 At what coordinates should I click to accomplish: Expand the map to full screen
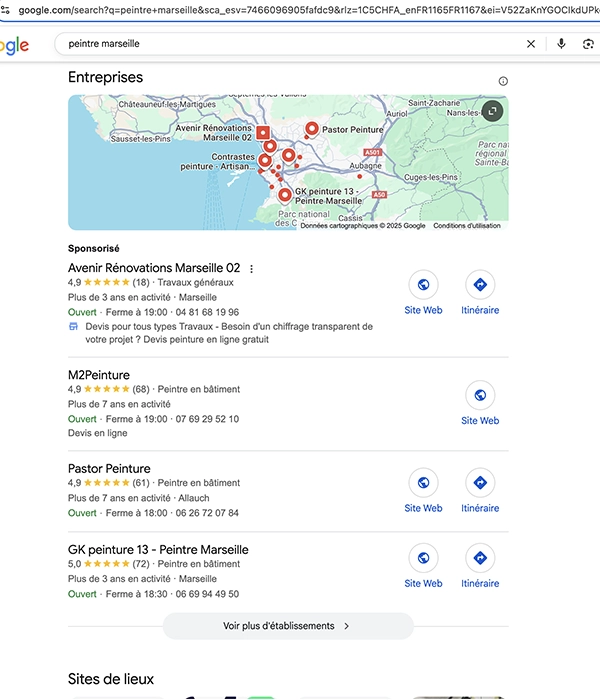pyautogui.click(x=492, y=111)
